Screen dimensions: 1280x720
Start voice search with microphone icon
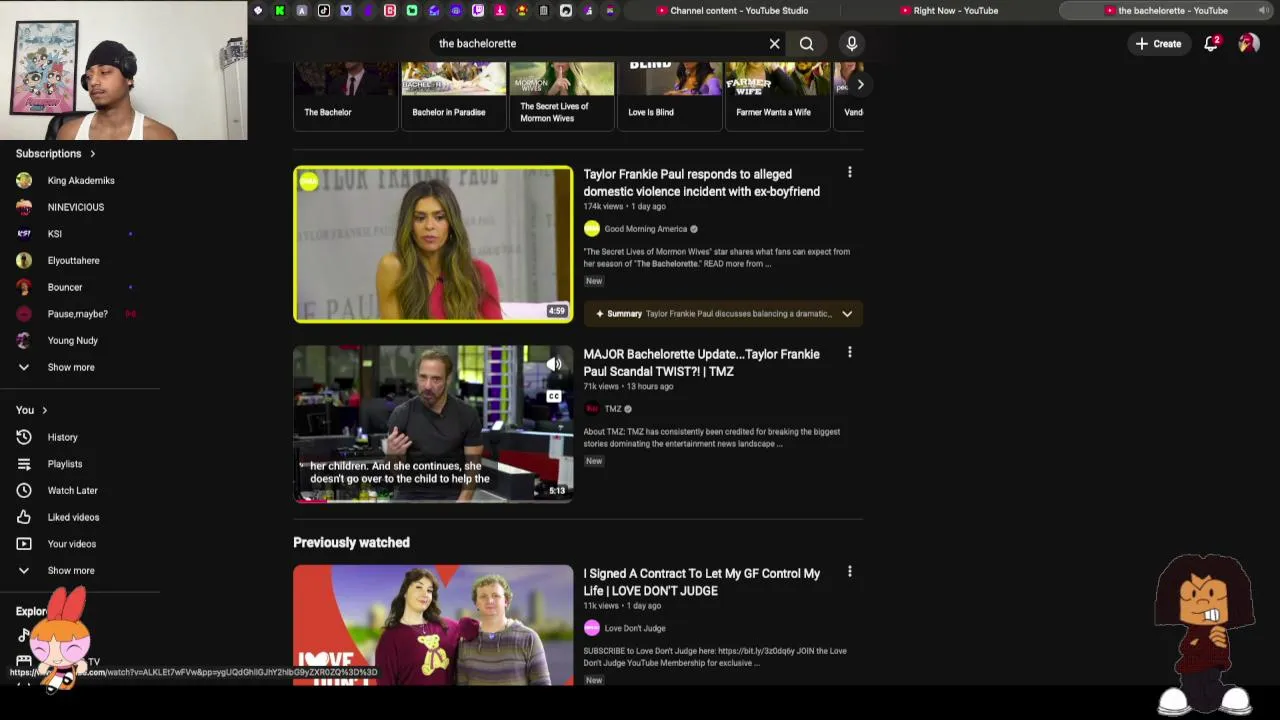(852, 44)
